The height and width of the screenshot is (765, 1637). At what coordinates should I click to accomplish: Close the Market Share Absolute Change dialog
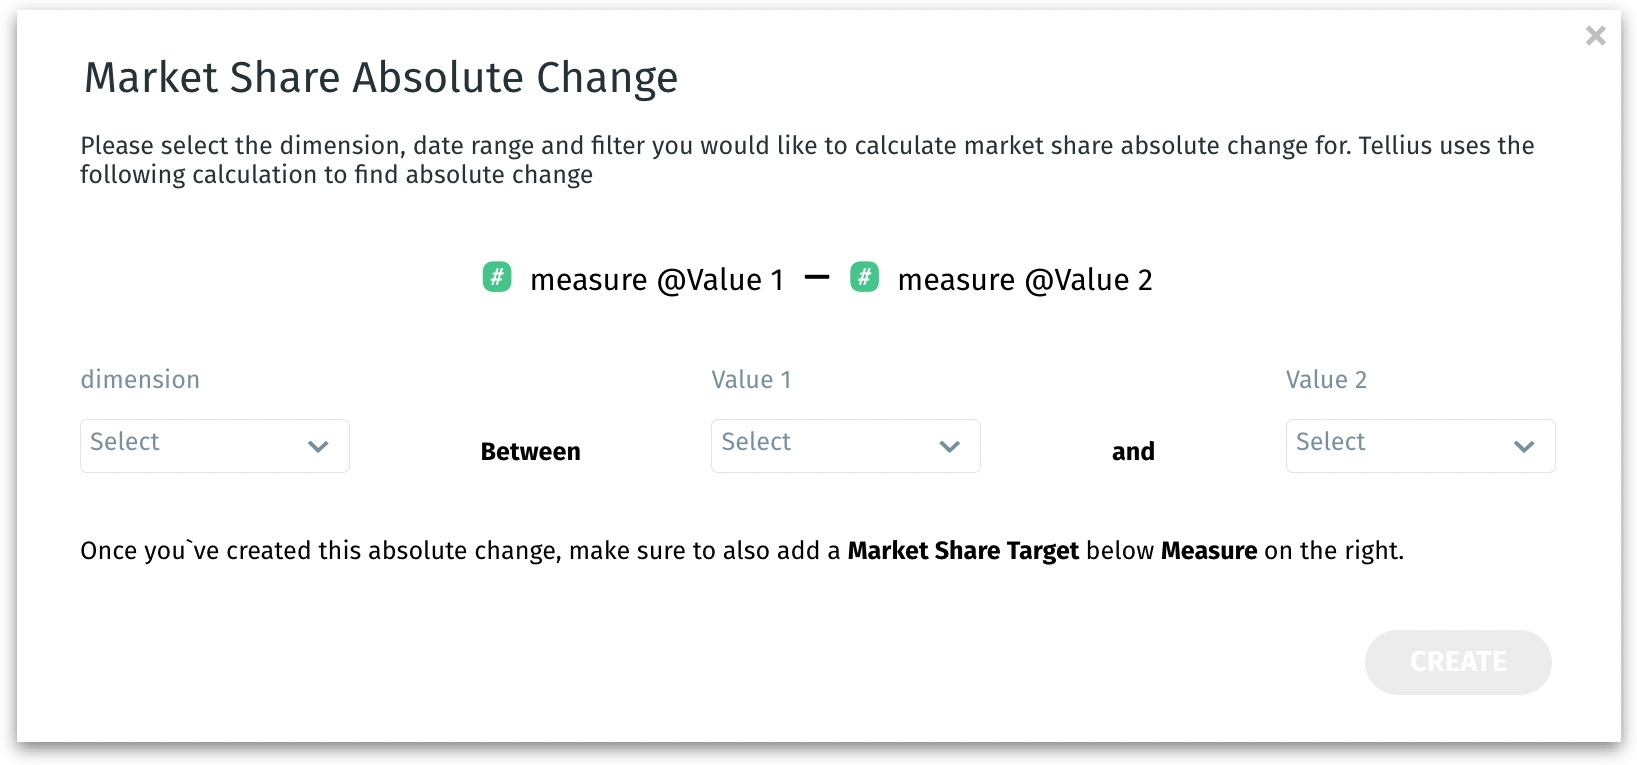point(1595,36)
